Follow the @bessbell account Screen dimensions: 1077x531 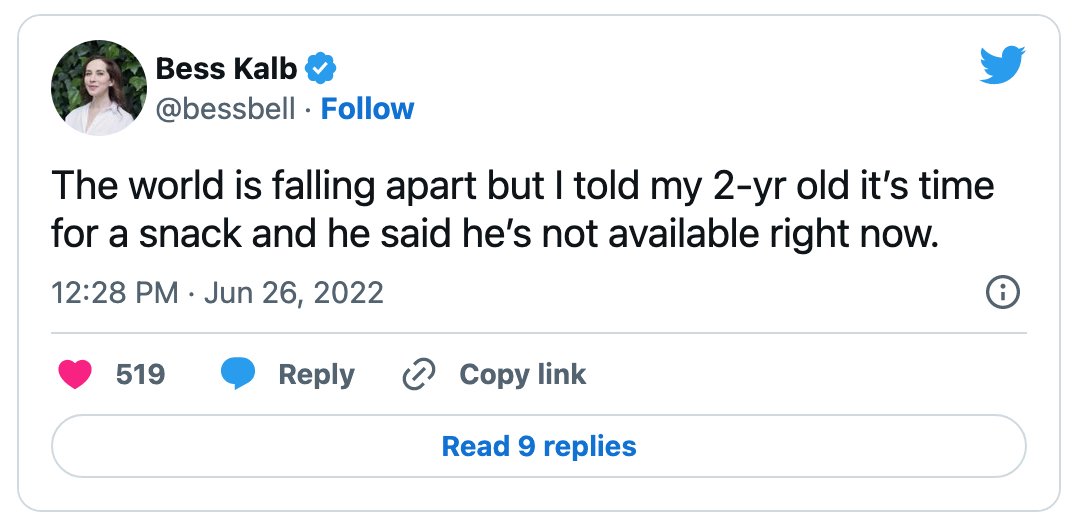click(367, 109)
